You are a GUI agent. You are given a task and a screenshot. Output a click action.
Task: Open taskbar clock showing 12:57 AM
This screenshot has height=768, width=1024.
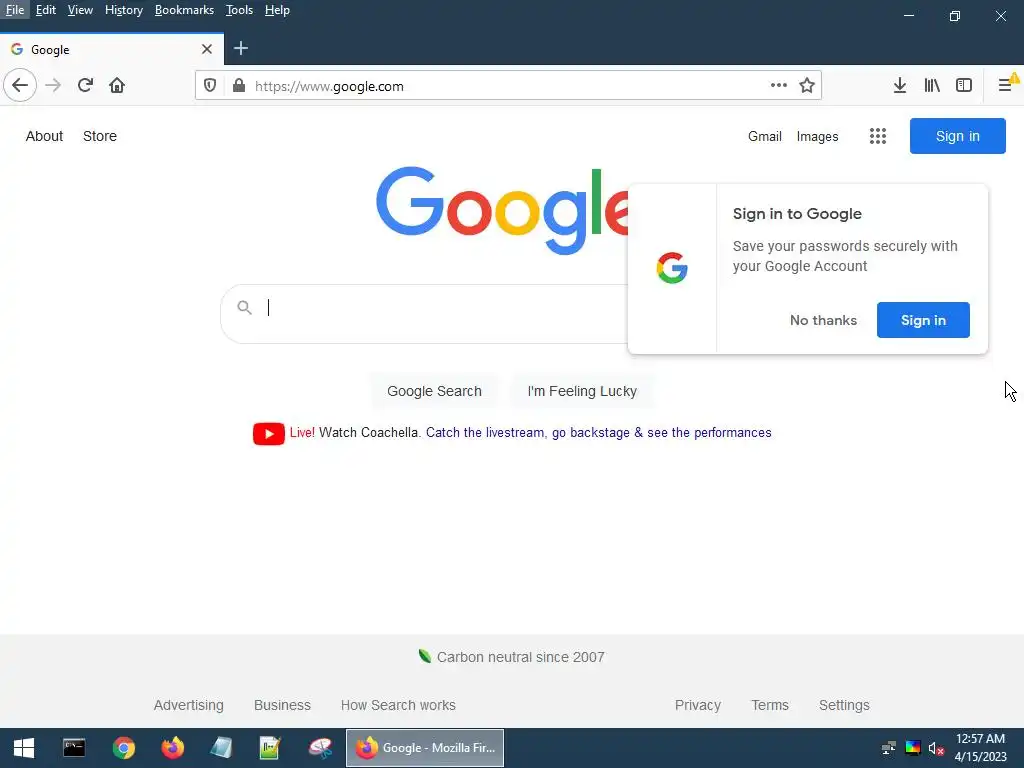pos(980,748)
